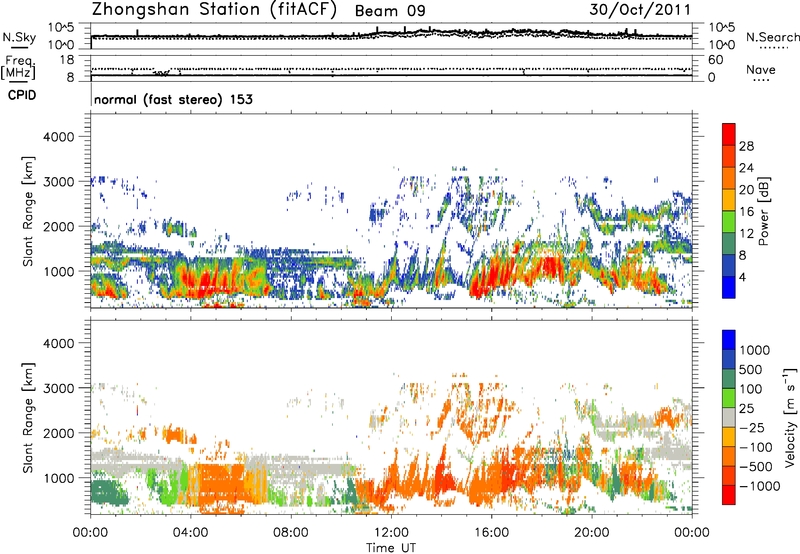
Task: Pick the blue top segment of the Velocity colorbar
Action: [x=729, y=340]
